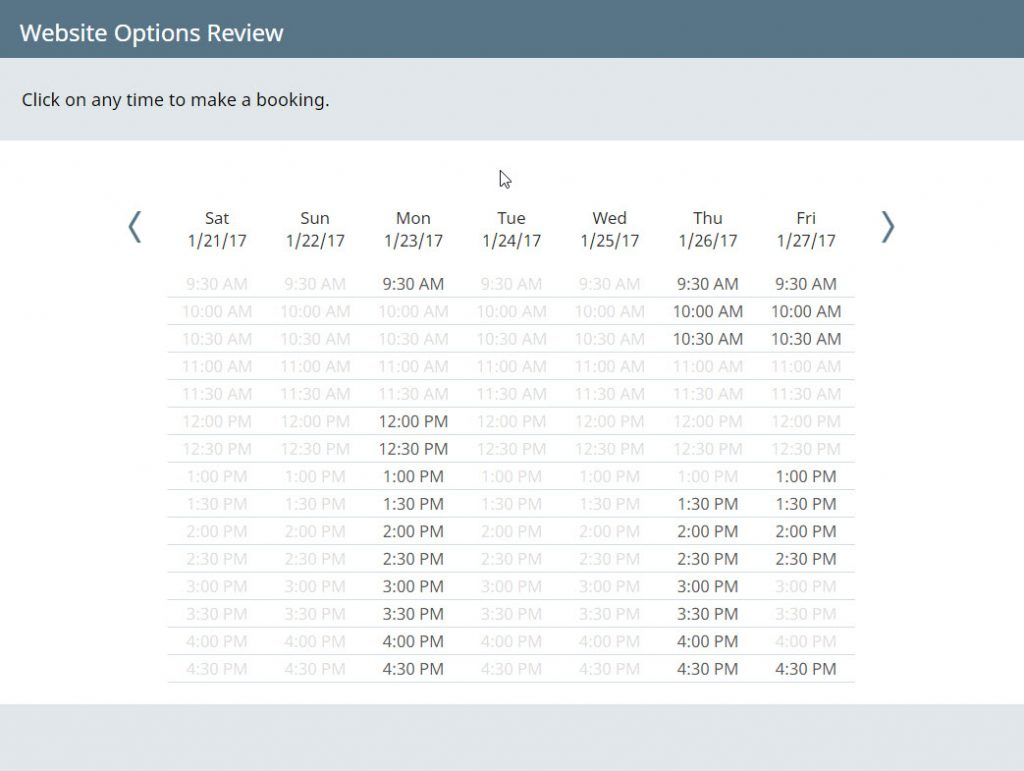Click the Thu 1/26/17 column header
The height and width of the screenshot is (771, 1024).
coord(708,229)
